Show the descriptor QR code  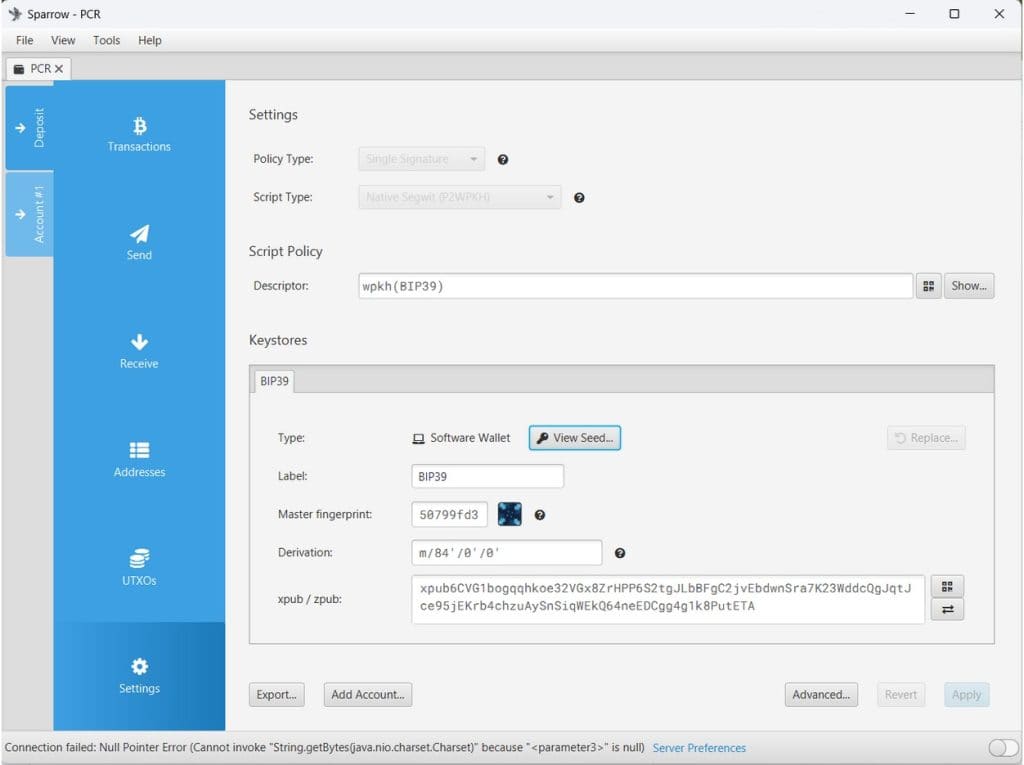coord(928,285)
